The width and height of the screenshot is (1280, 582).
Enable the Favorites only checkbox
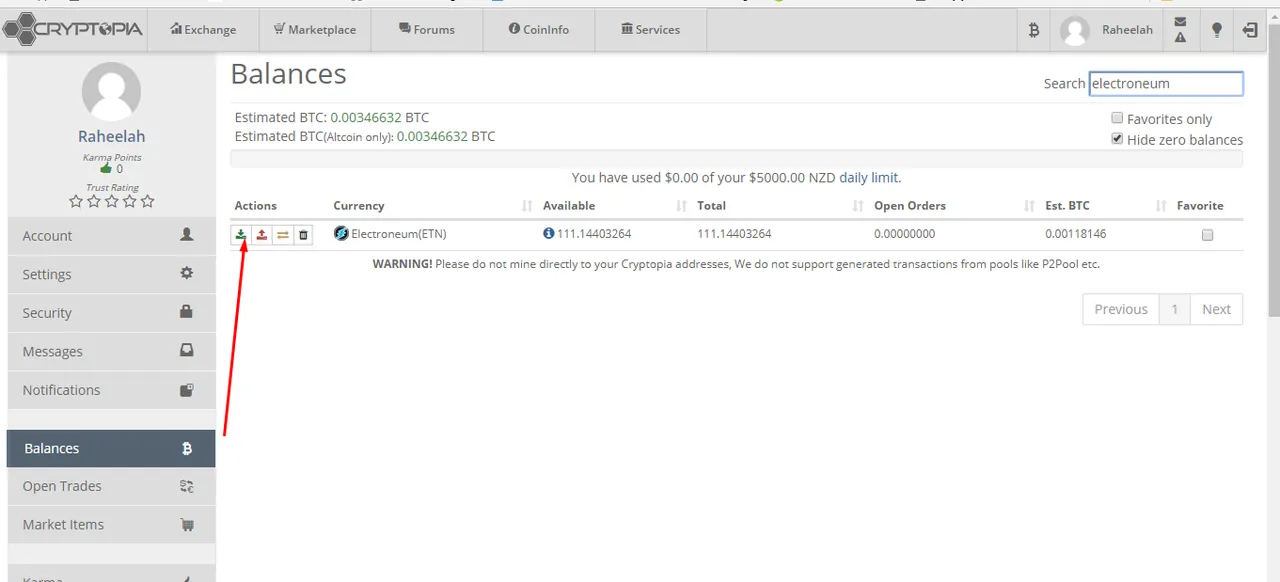[1117, 118]
